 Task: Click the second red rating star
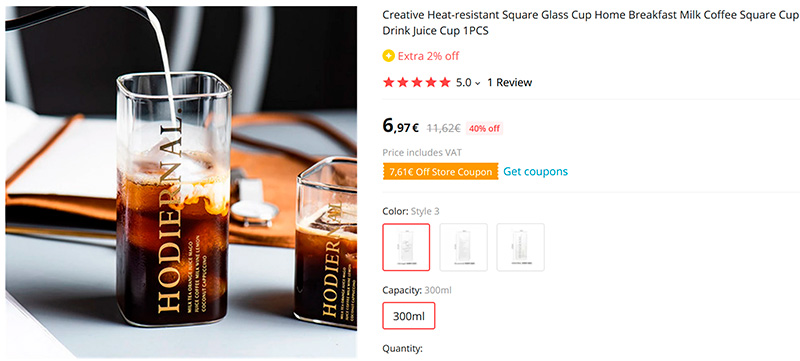click(403, 83)
